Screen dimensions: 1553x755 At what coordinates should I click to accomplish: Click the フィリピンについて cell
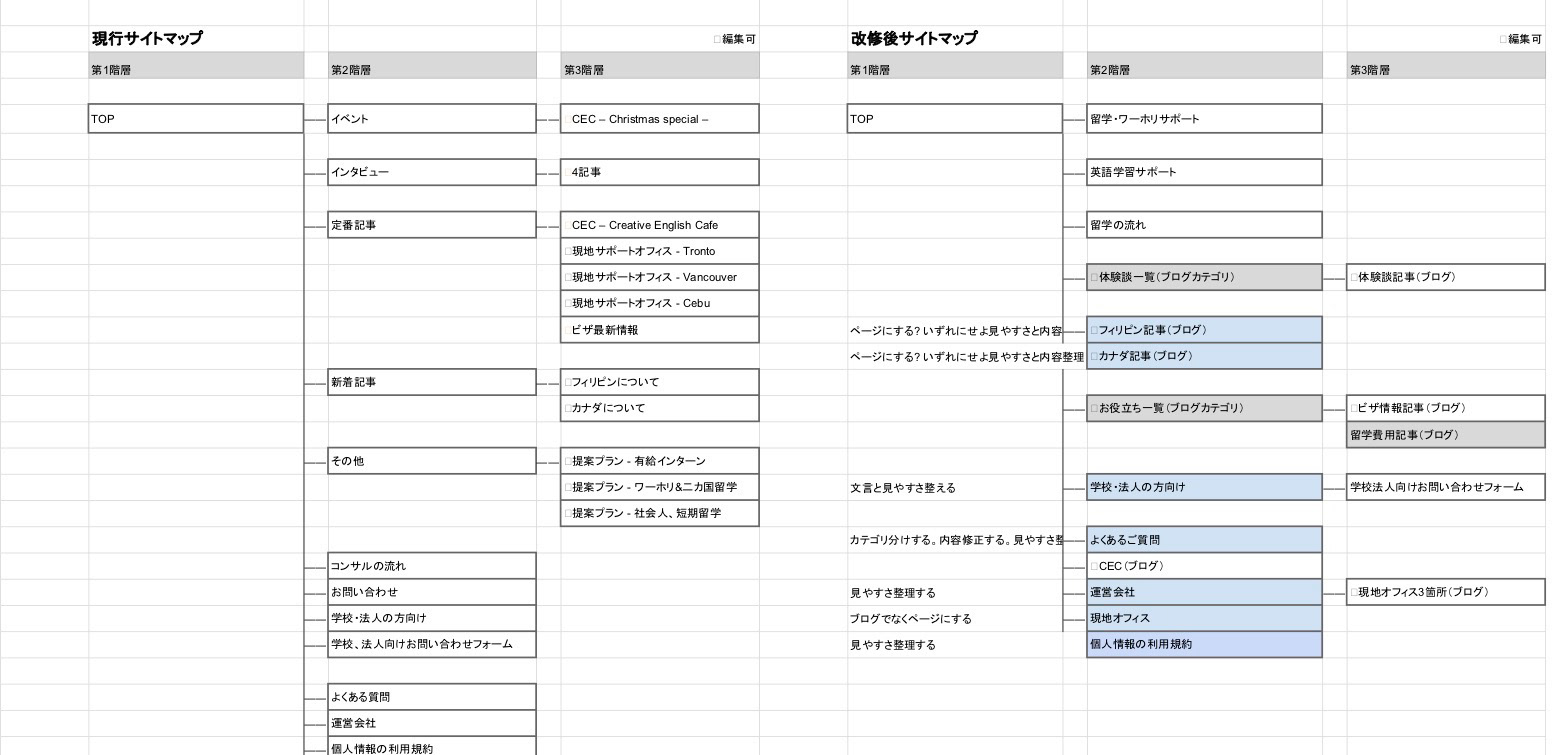pos(660,382)
